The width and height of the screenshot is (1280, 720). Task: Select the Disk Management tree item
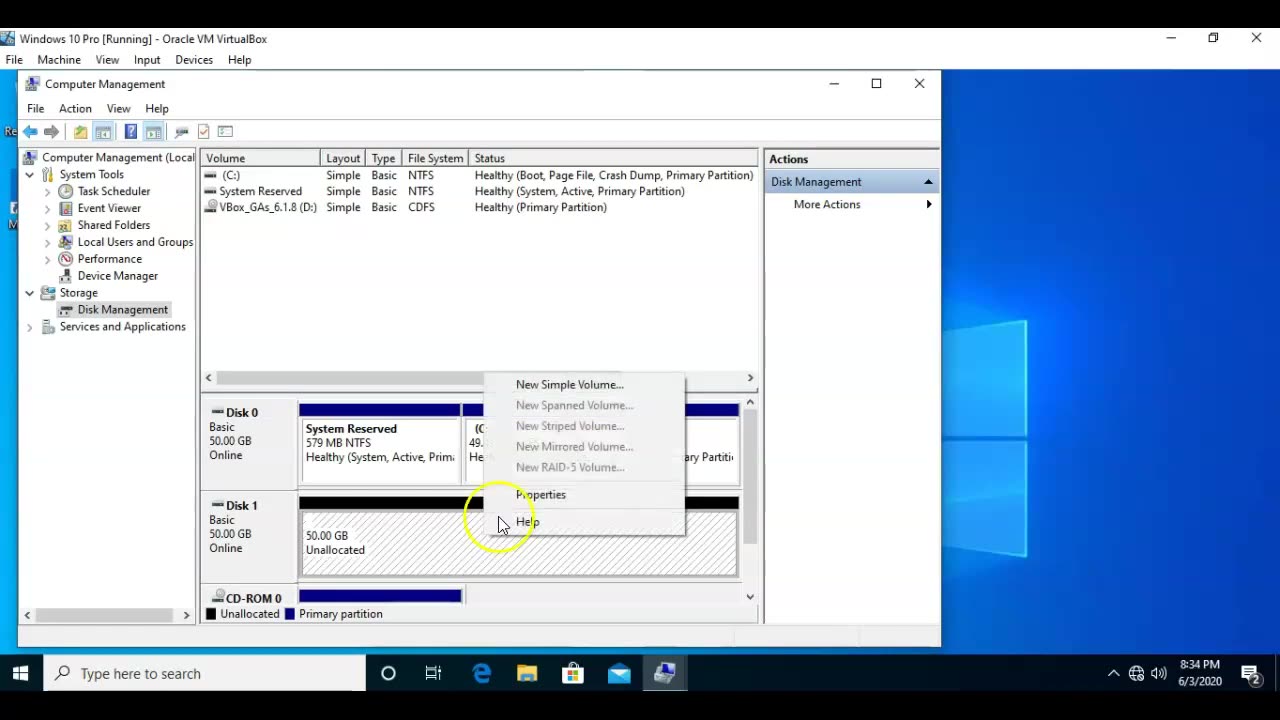tap(123, 310)
